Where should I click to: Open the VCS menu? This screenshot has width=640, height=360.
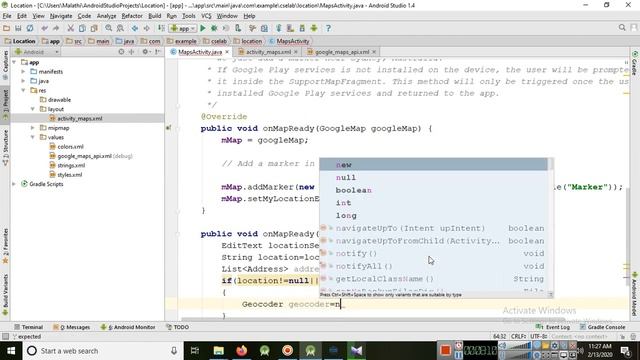point(206,16)
